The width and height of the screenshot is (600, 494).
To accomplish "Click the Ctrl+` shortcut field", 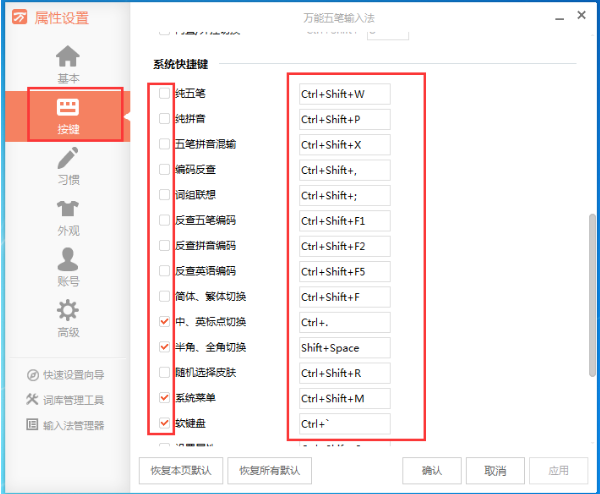I will [344, 424].
